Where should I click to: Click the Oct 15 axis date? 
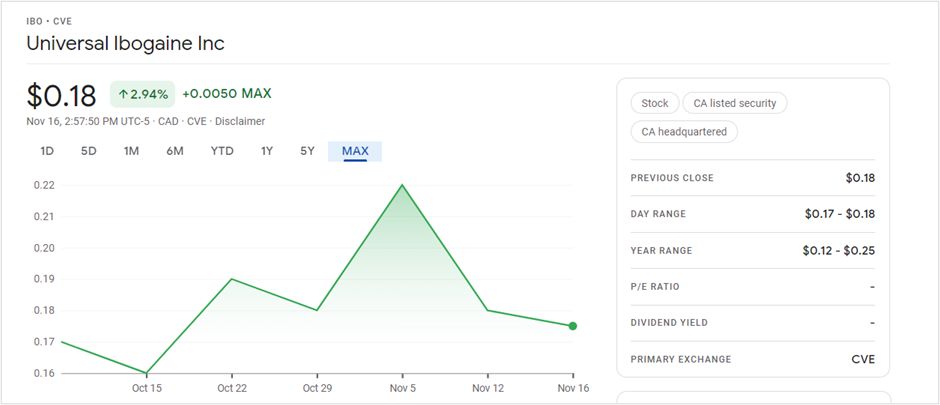[x=147, y=388]
